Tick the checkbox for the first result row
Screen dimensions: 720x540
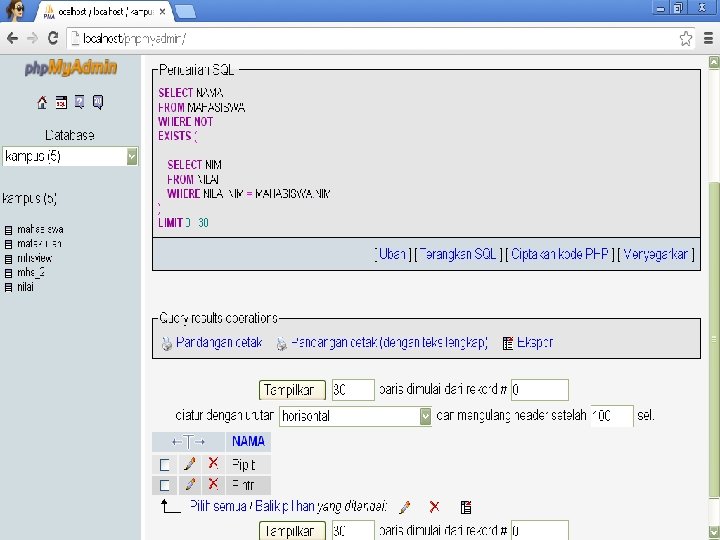coord(164,465)
